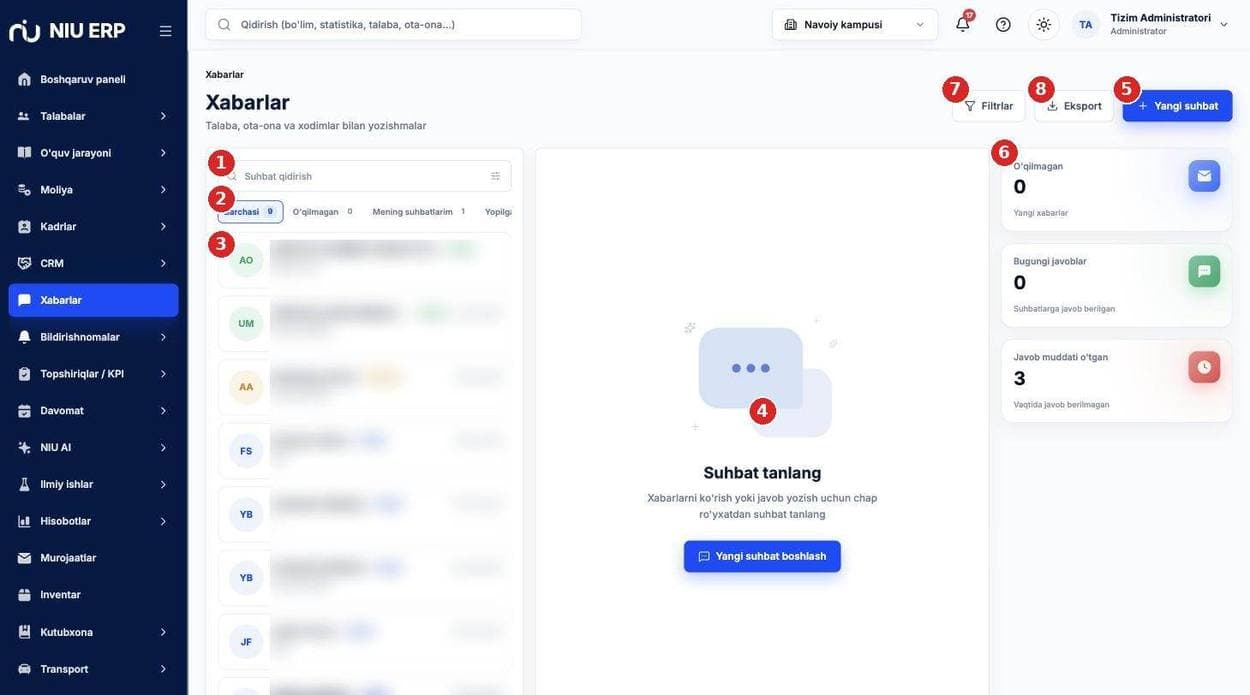Select the Barchasi tab

click(250, 212)
